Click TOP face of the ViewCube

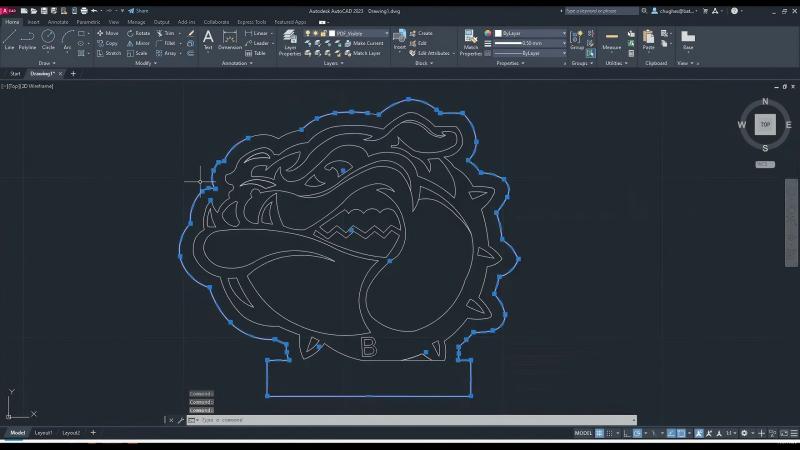point(765,124)
